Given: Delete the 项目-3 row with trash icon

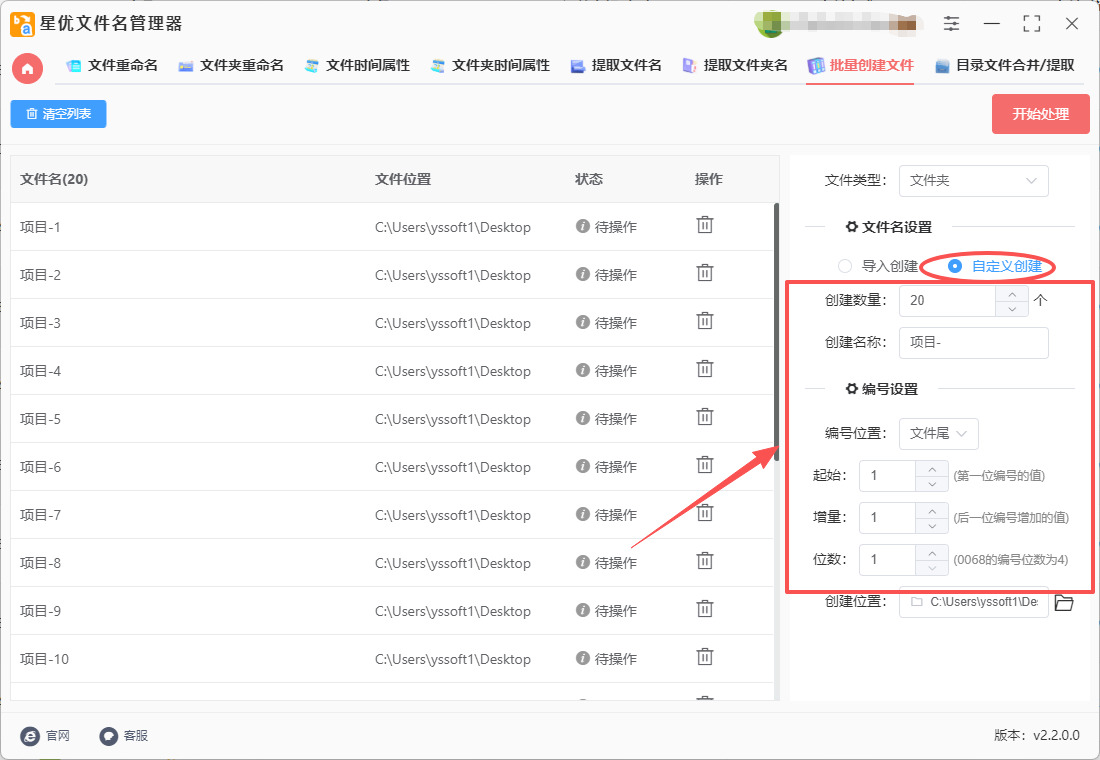Looking at the screenshot, I should (704, 321).
